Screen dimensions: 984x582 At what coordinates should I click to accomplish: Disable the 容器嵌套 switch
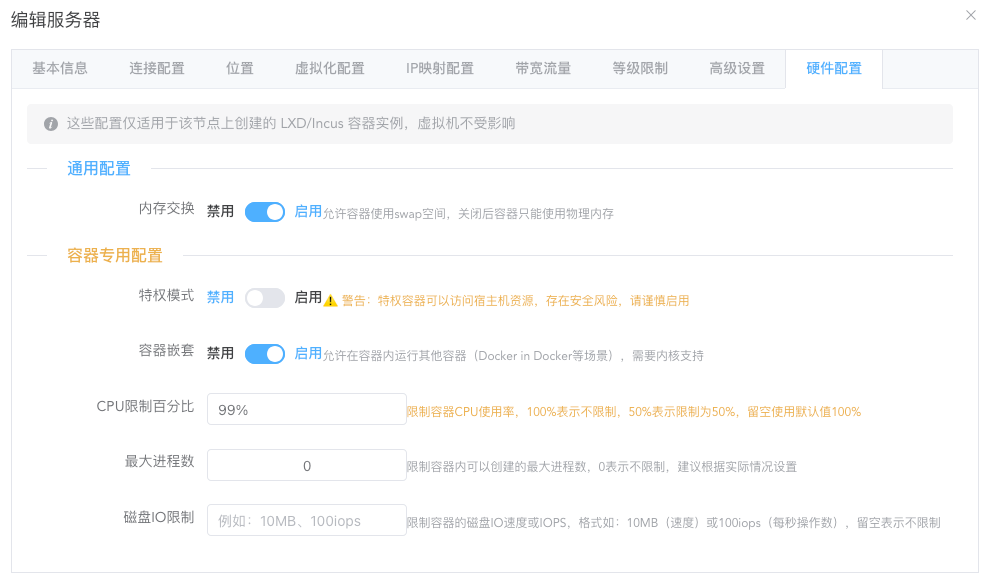[x=265, y=354]
